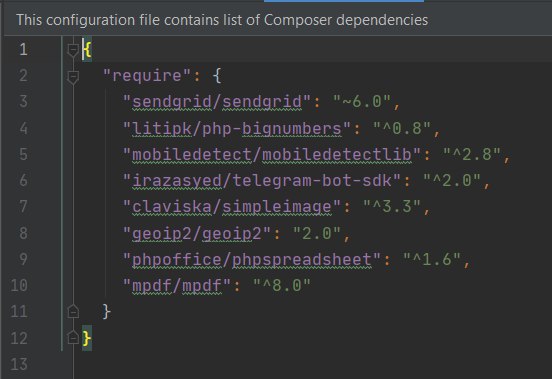Click the mpdf/mpdf package name

[176, 285]
